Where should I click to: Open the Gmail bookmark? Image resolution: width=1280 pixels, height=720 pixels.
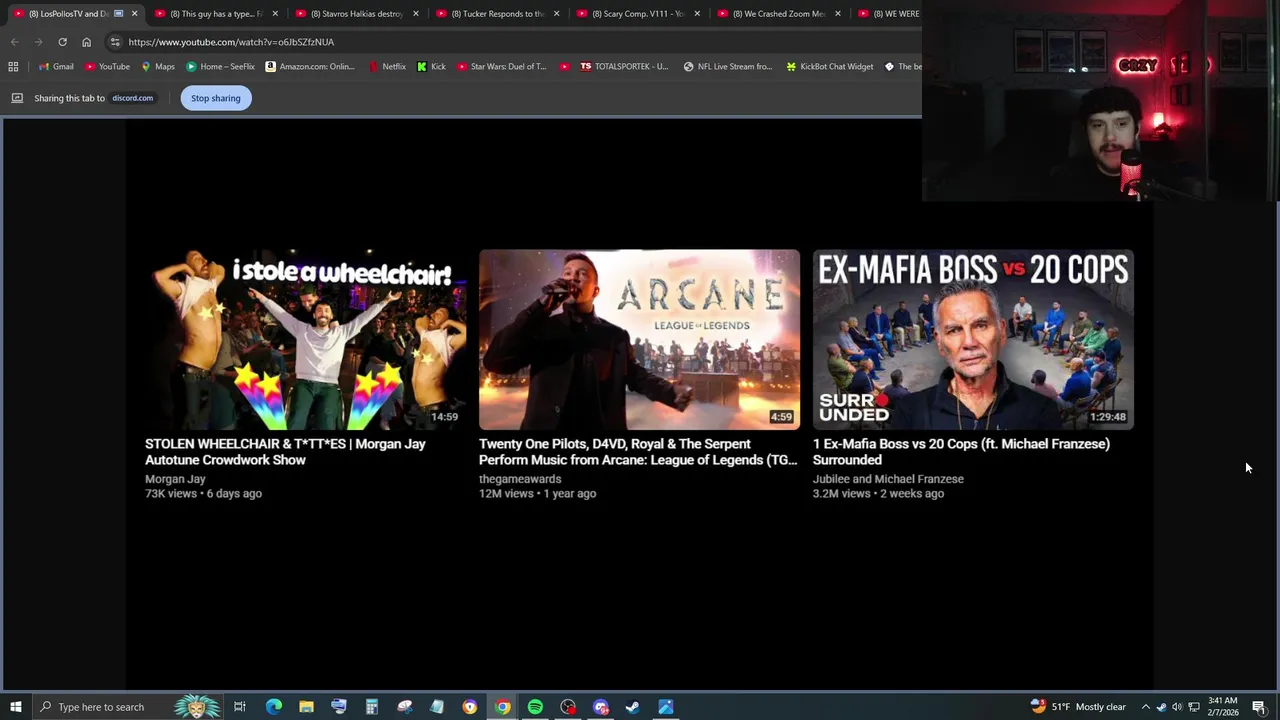pyautogui.click(x=56, y=67)
